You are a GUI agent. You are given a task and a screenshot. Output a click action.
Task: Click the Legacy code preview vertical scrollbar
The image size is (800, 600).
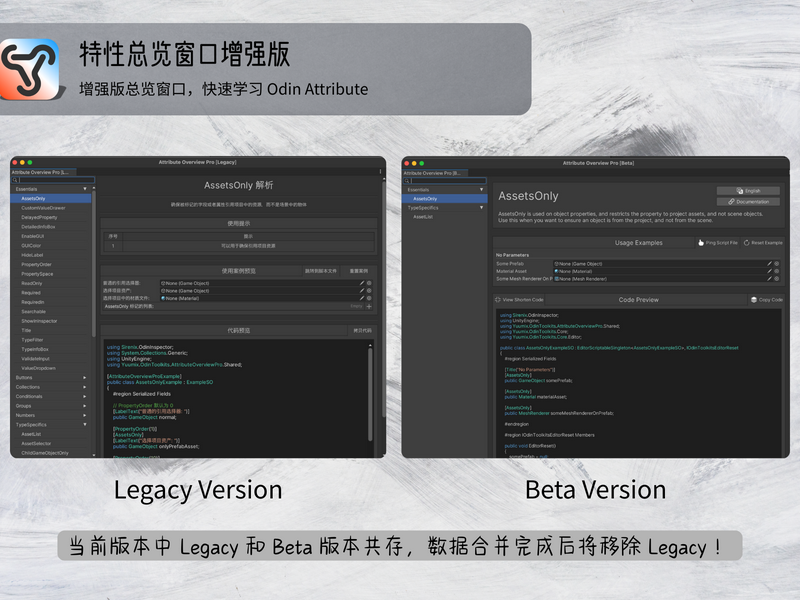tap(370, 393)
